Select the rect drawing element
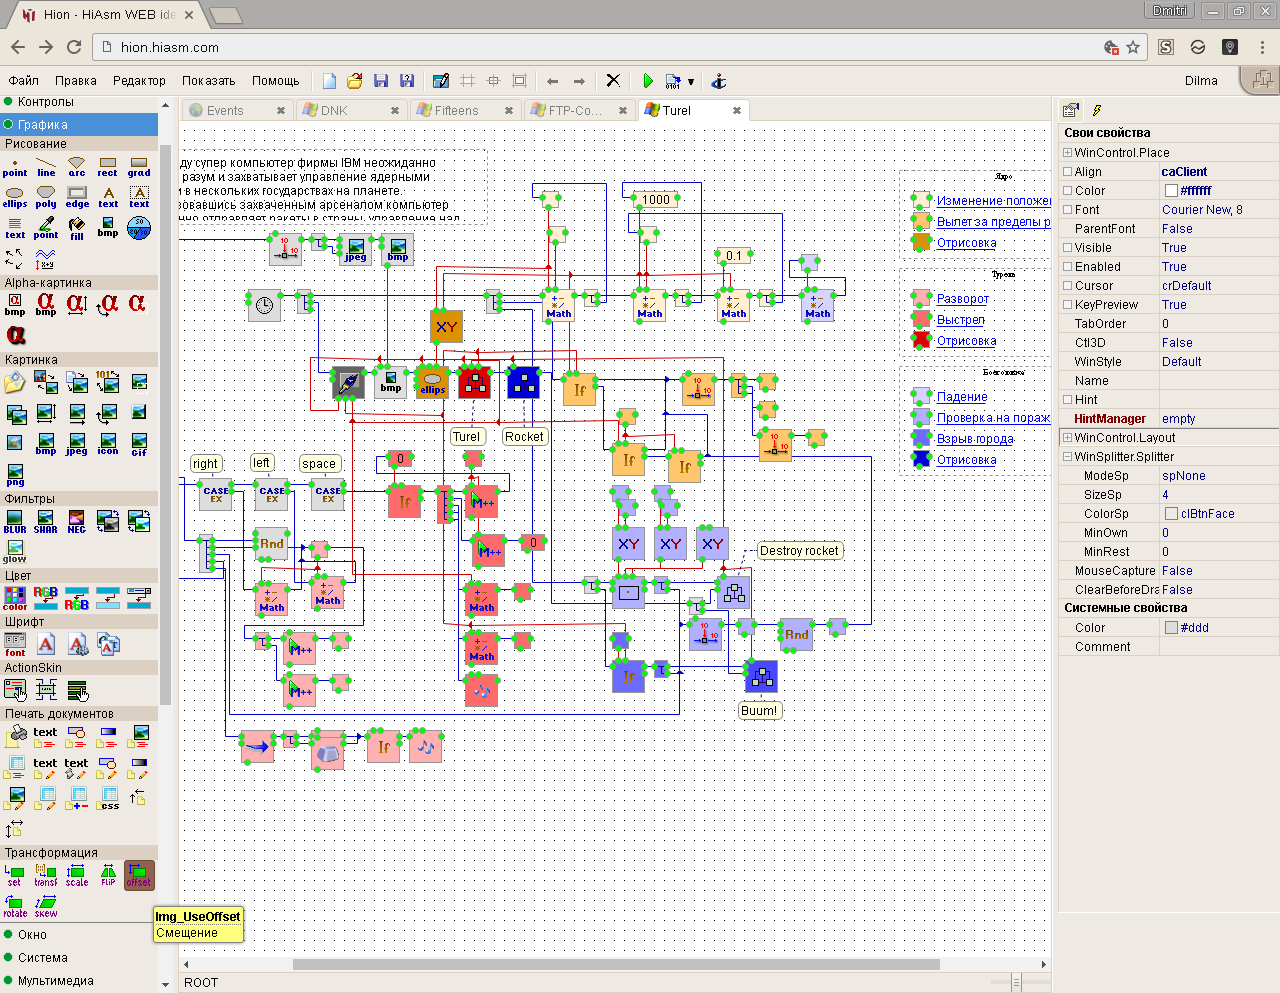 (108, 166)
